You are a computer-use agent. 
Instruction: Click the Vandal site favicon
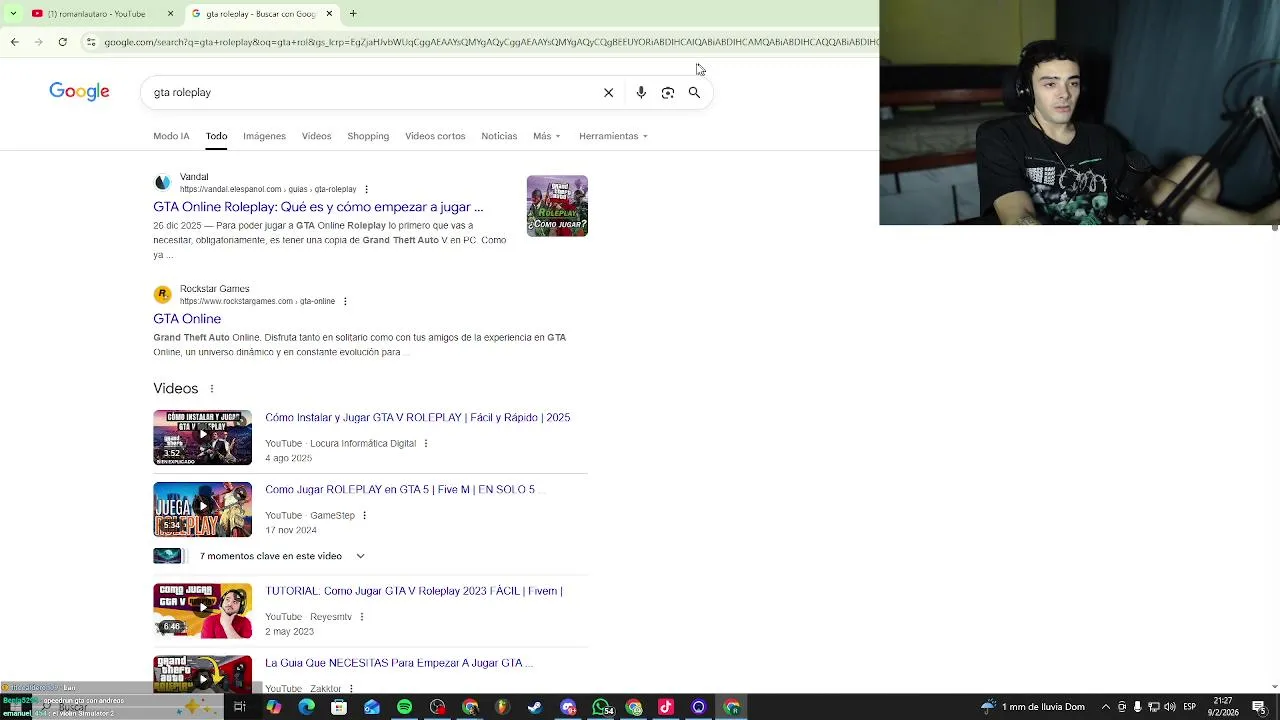[162, 183]
